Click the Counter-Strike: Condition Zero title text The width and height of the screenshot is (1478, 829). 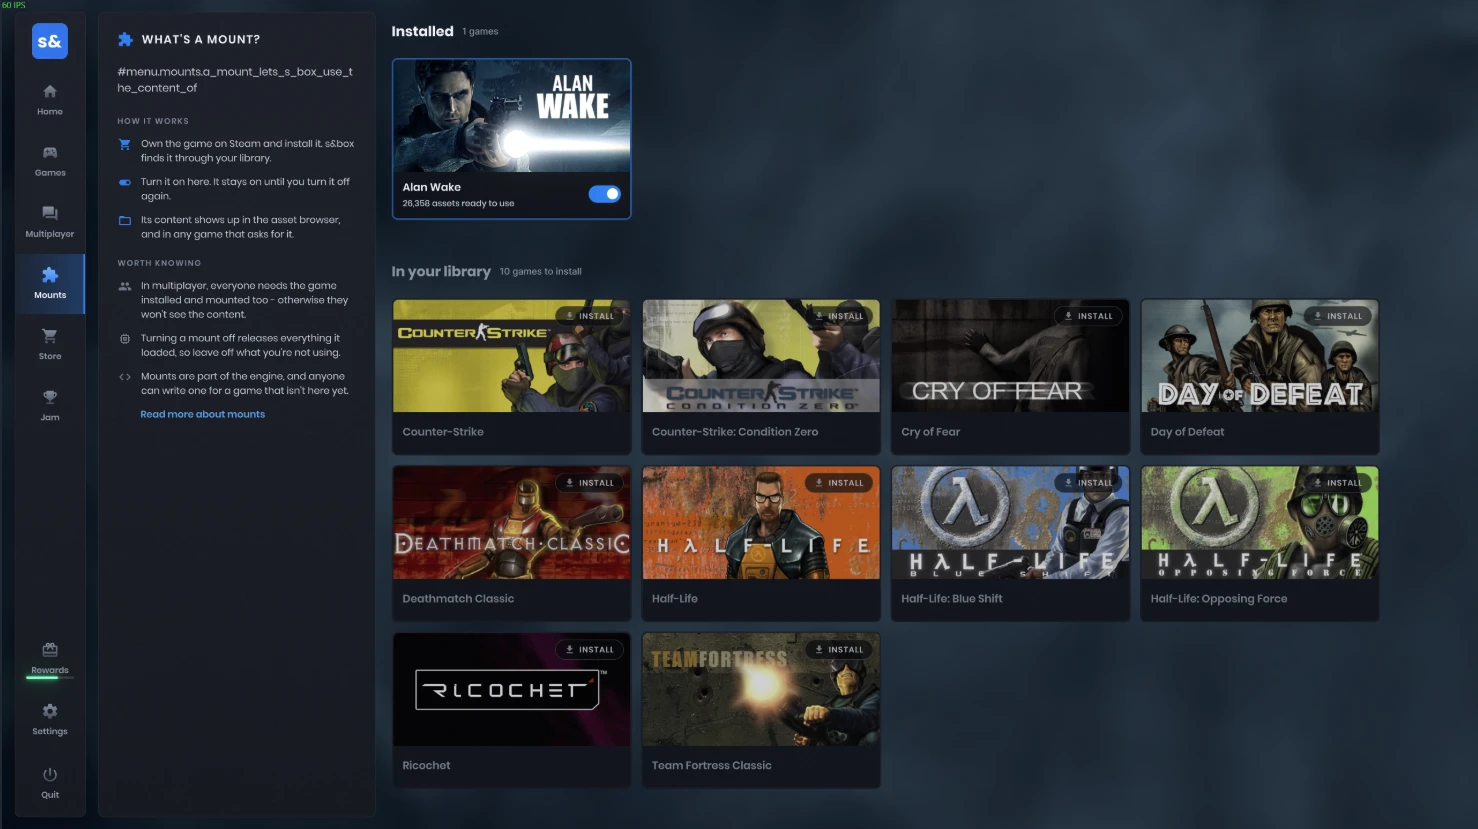pyautogui.click(x=735, y=432)
